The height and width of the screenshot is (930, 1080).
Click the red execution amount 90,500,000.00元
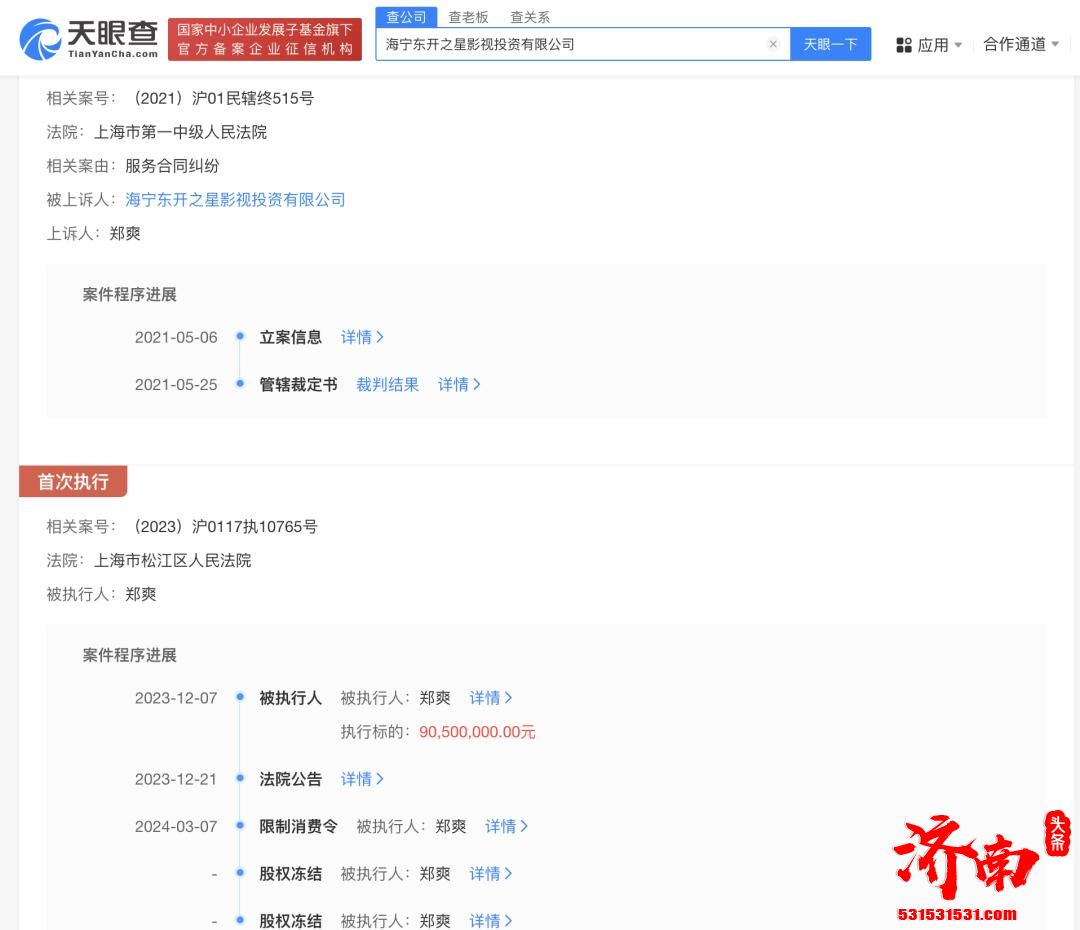477,732
